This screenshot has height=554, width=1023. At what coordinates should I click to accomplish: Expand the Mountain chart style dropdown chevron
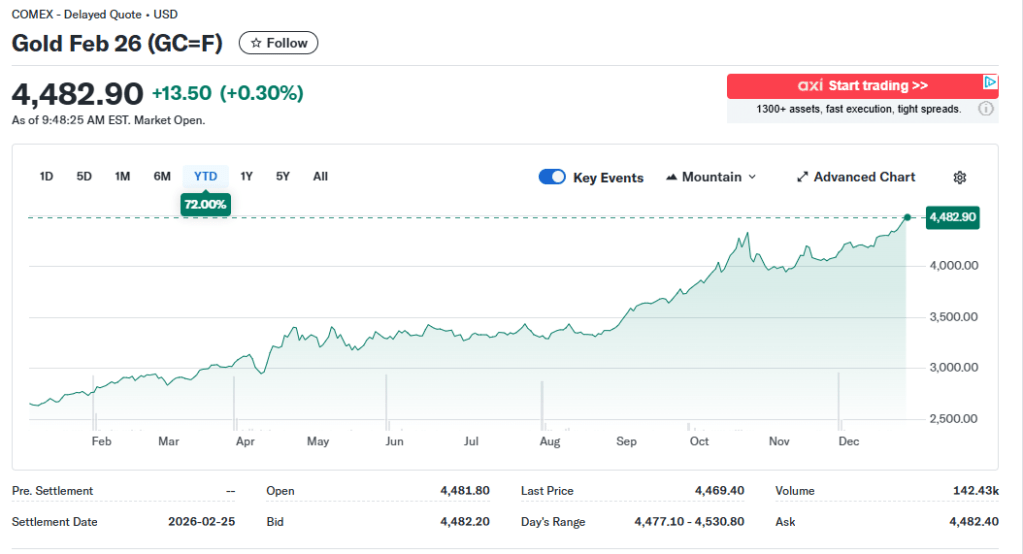pos(752,177)
